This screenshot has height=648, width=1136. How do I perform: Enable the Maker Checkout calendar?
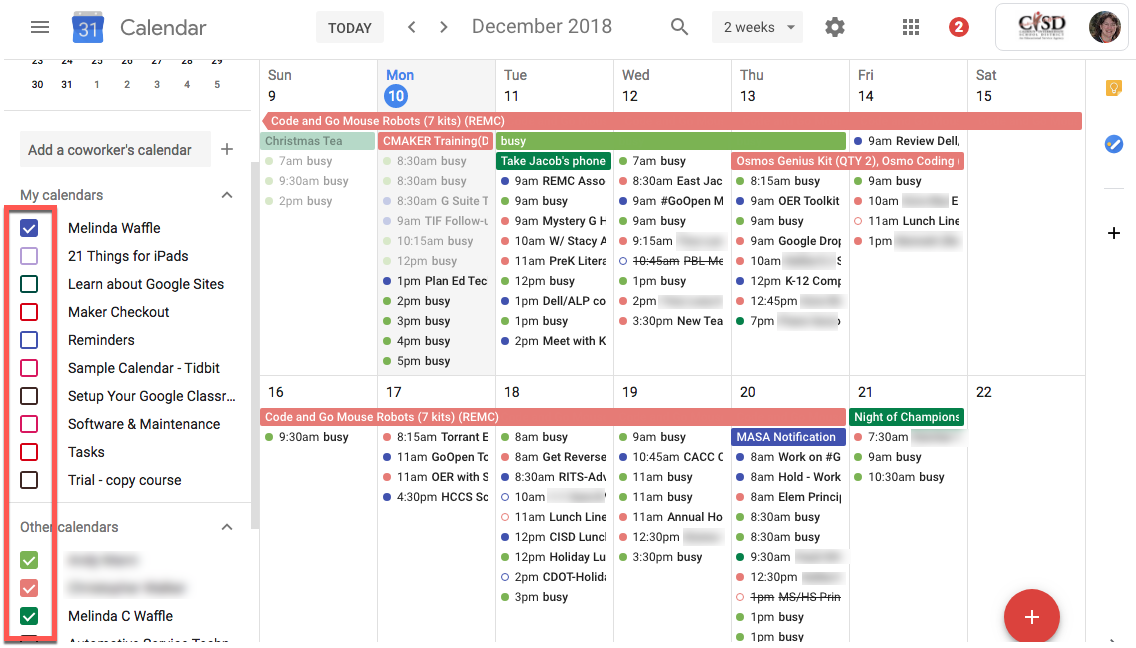tap(29, 312)
